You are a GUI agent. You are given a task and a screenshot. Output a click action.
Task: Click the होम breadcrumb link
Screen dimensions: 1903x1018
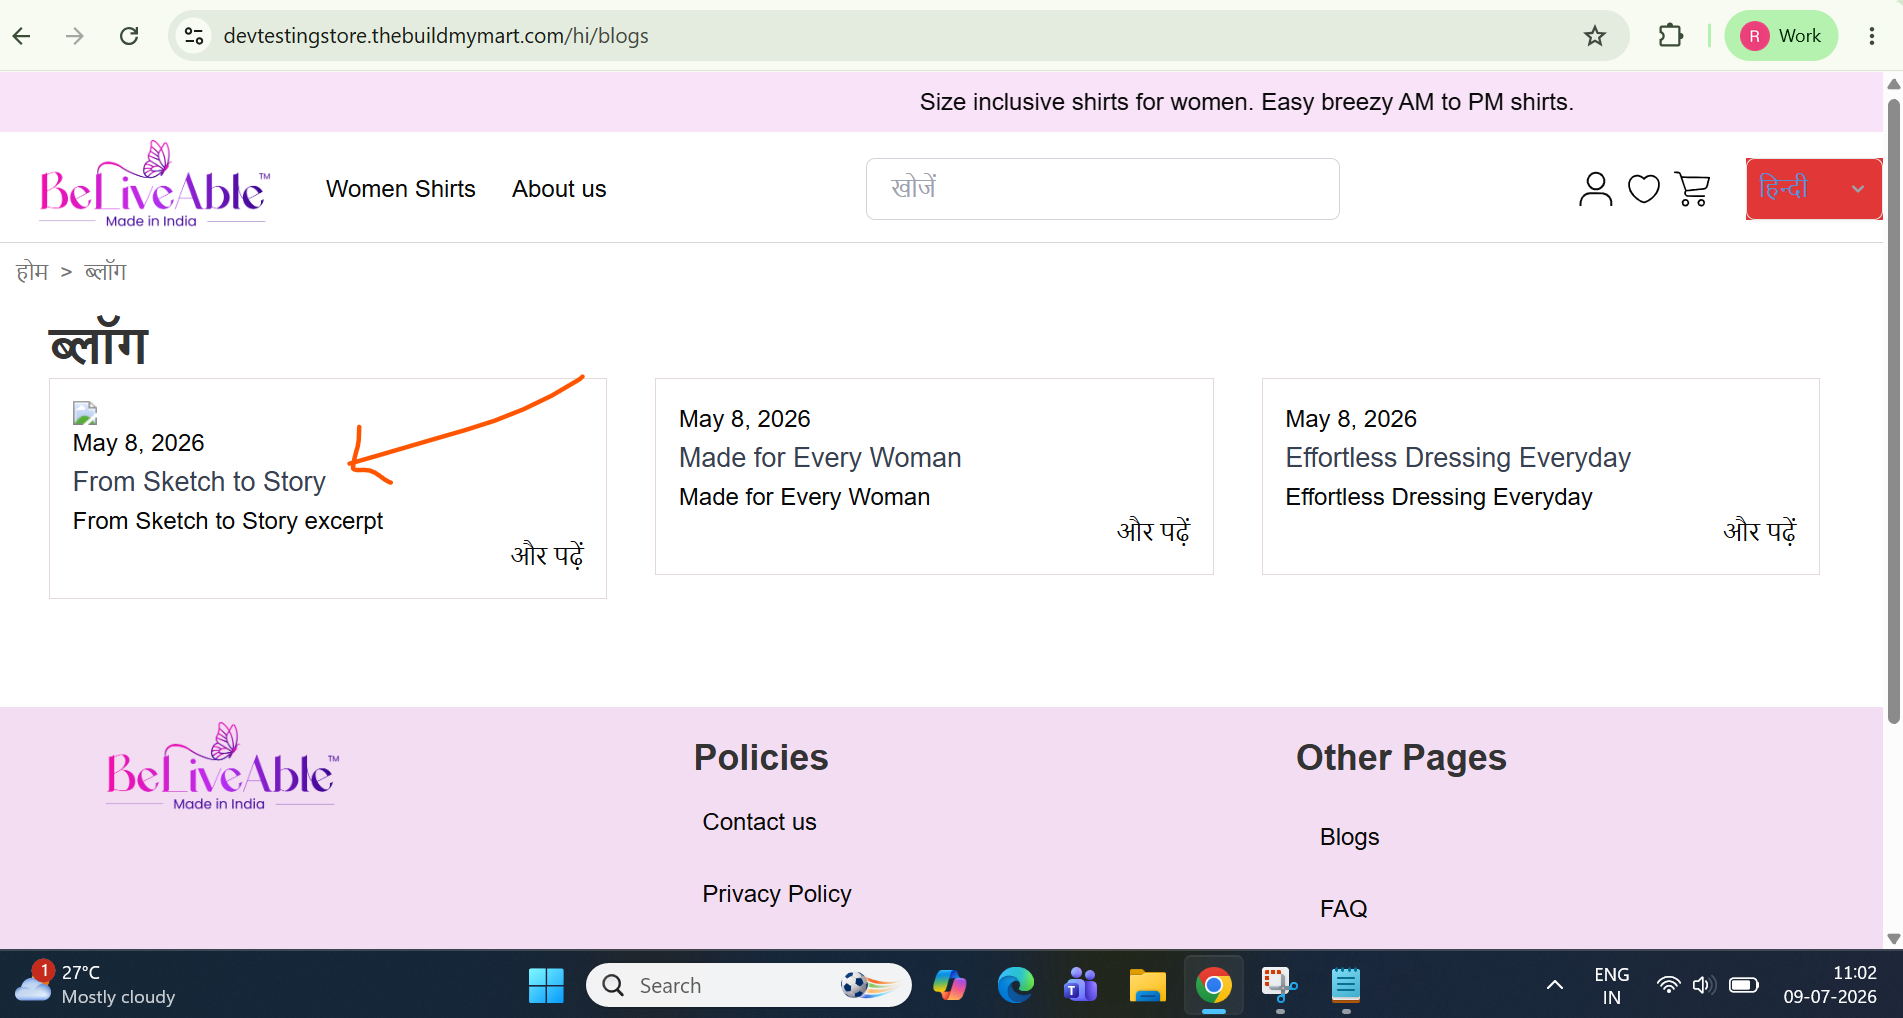click(x=32, y=272)
